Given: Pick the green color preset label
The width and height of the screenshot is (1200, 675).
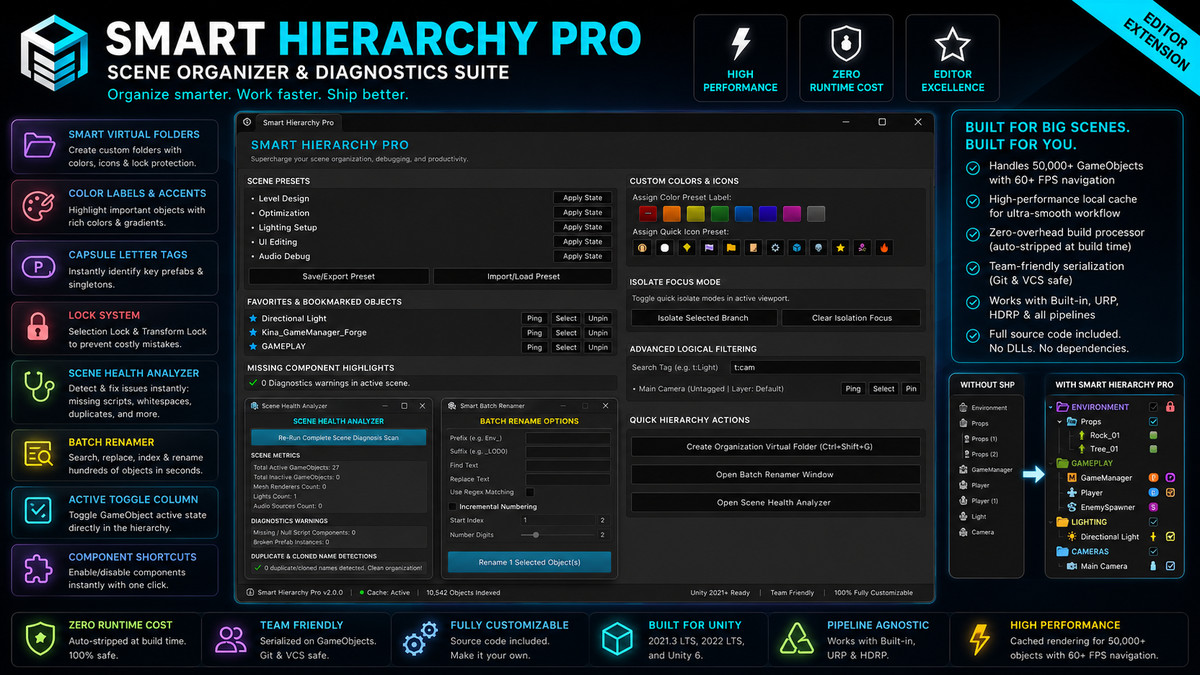Looking at the screenshot, I should pyautogui.click(x=720, y=214).
